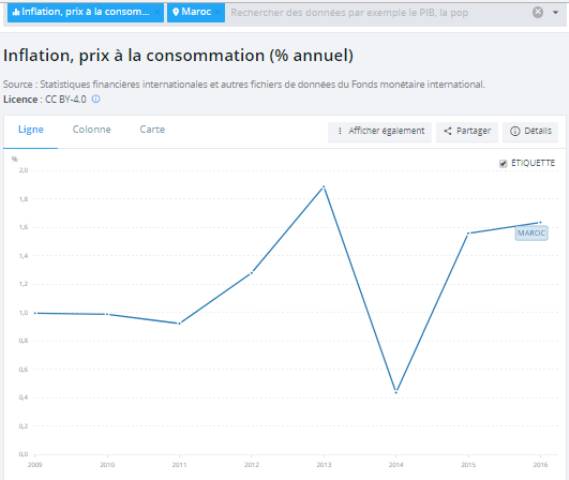Click the 2010 data point
This screenshot has height=480, width=569.
[107, 314]
